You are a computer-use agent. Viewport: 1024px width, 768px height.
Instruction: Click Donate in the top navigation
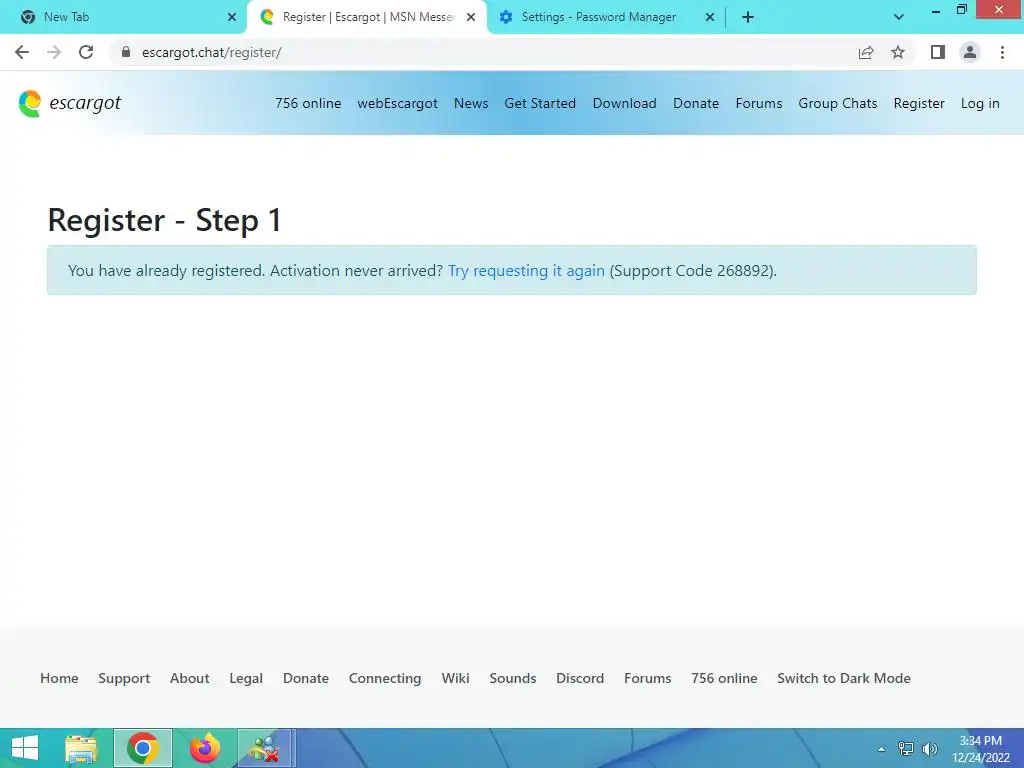click(x=696, y=103)
